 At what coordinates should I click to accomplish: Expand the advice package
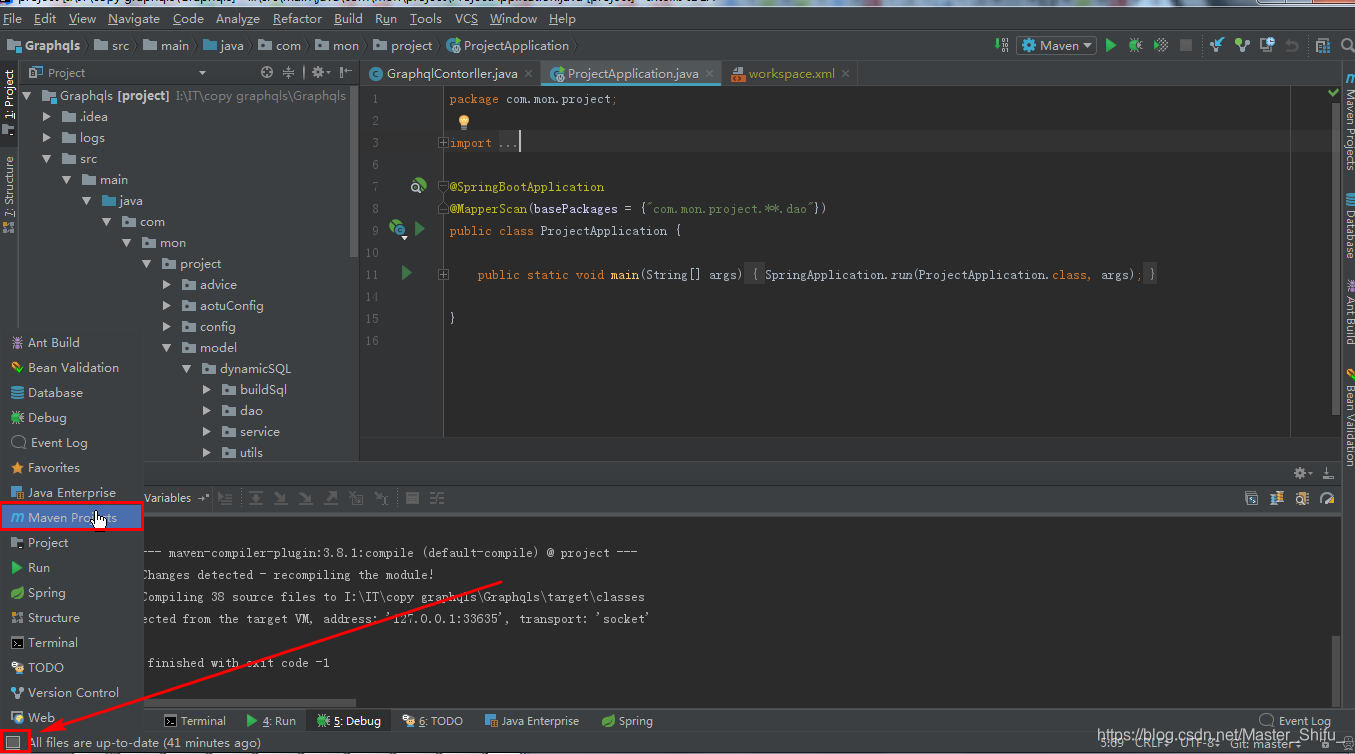tap(167, 285)
